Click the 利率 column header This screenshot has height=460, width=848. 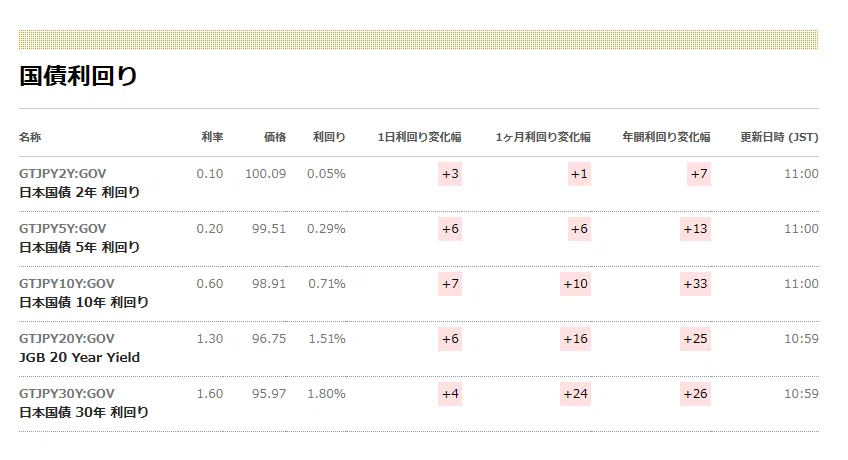pos(212,137)
